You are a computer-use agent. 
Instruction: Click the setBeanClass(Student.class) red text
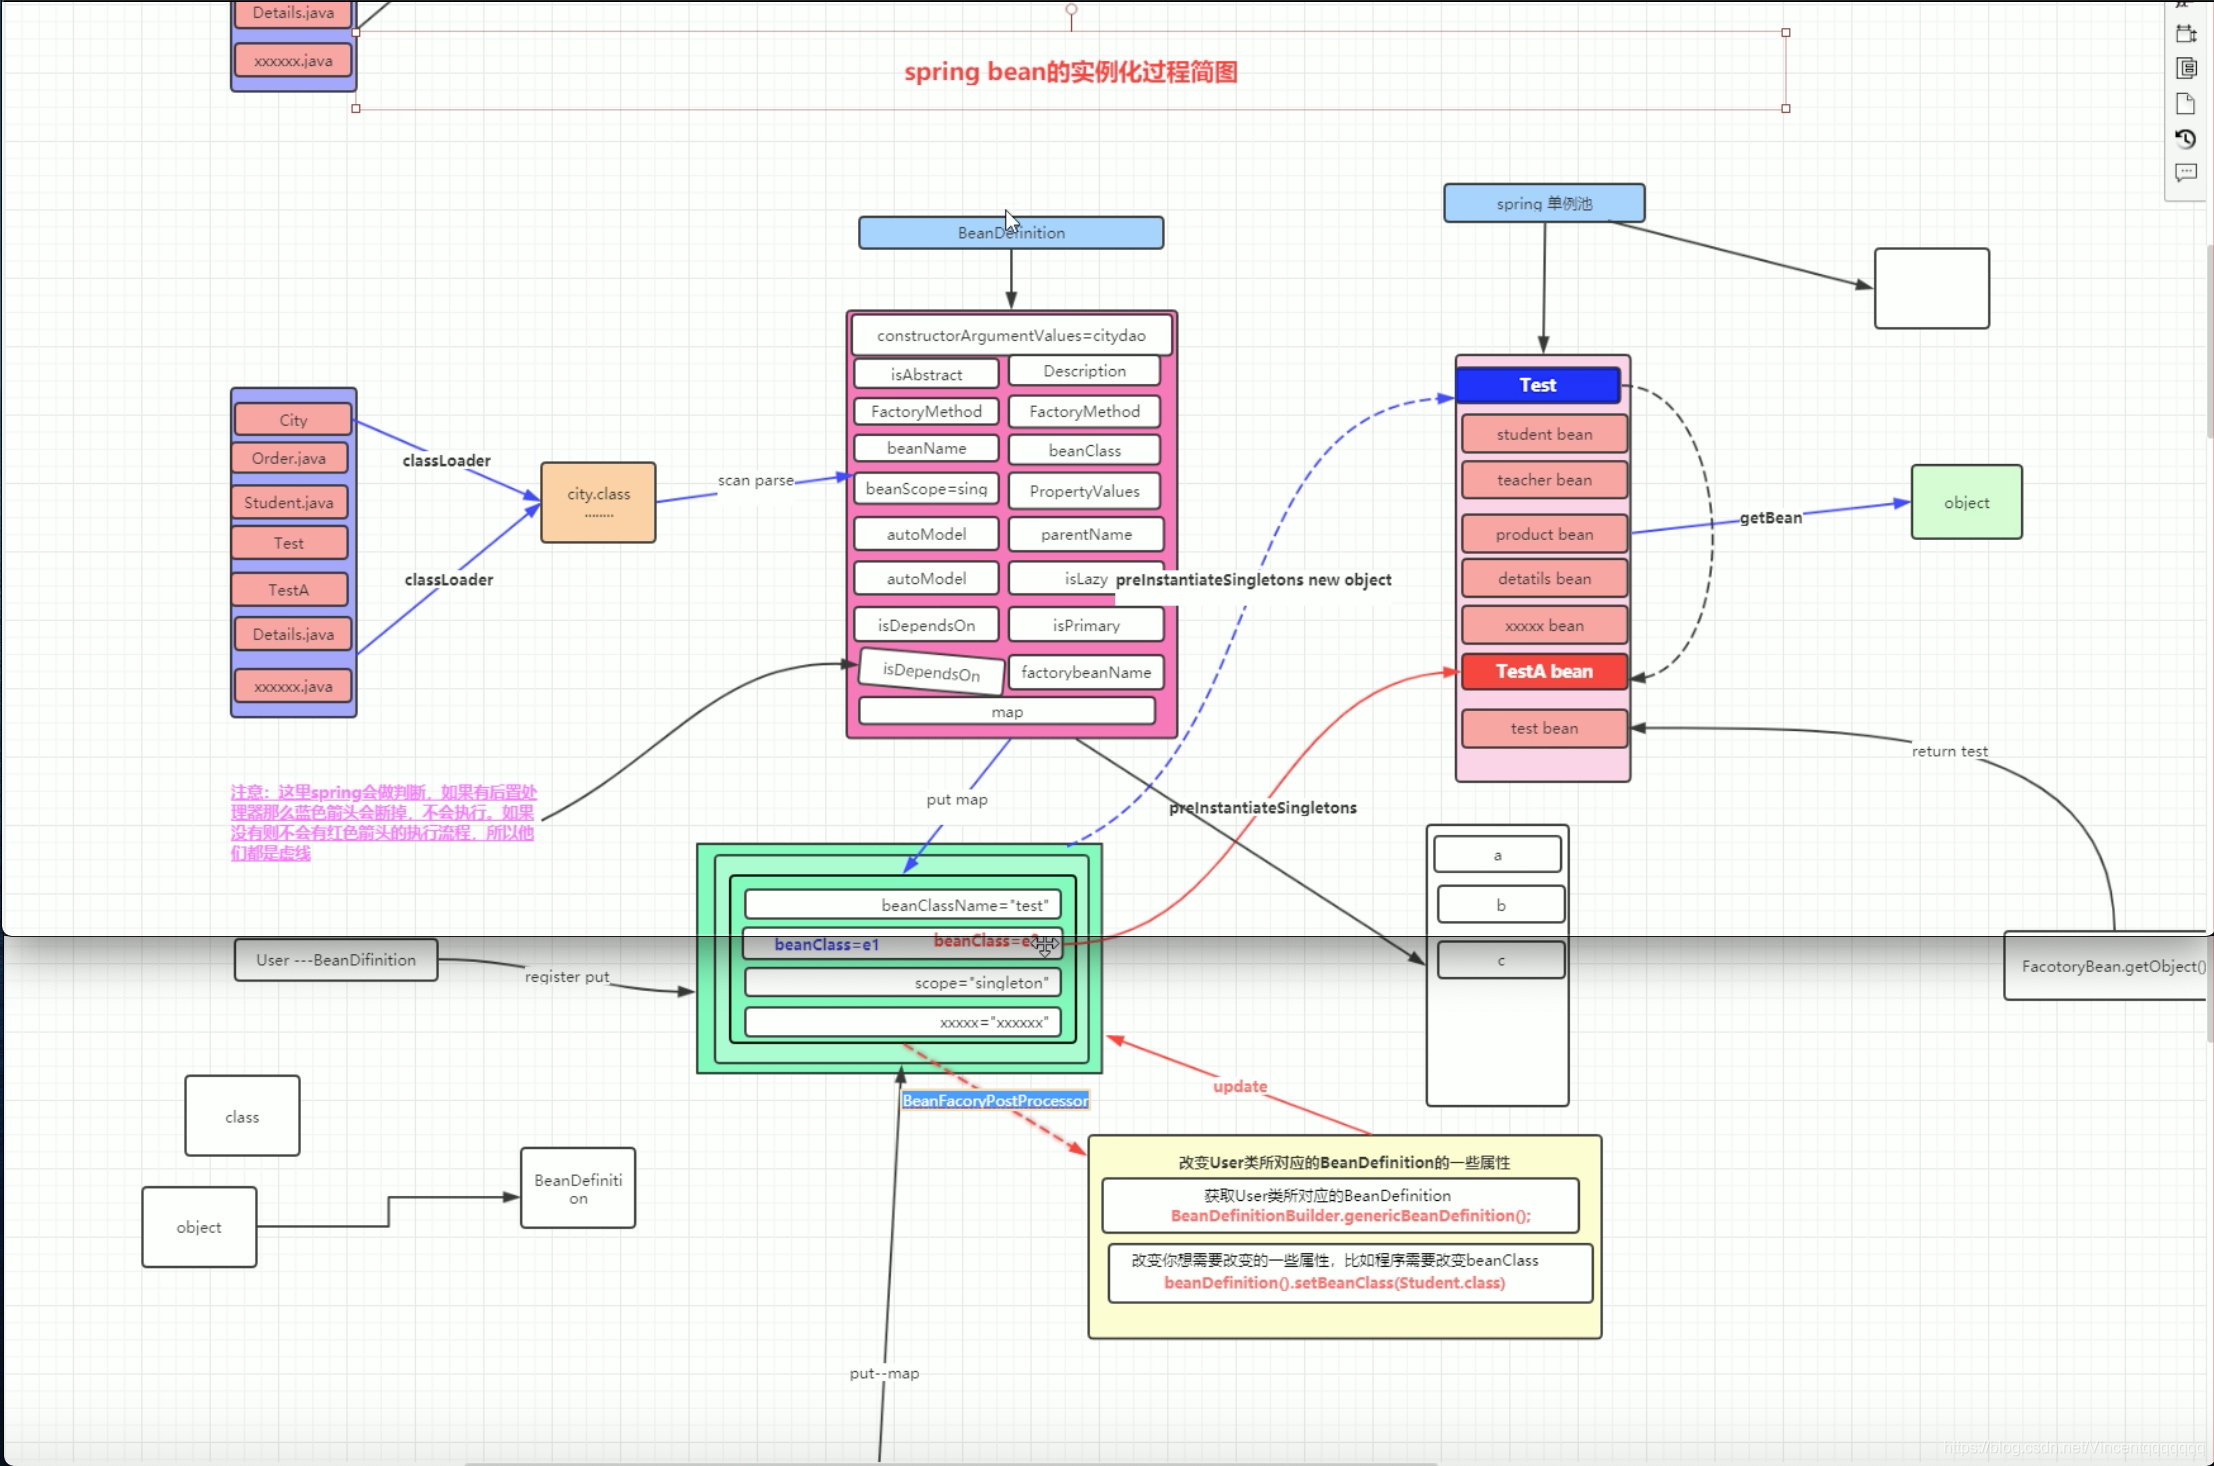click(1334, 1282)
